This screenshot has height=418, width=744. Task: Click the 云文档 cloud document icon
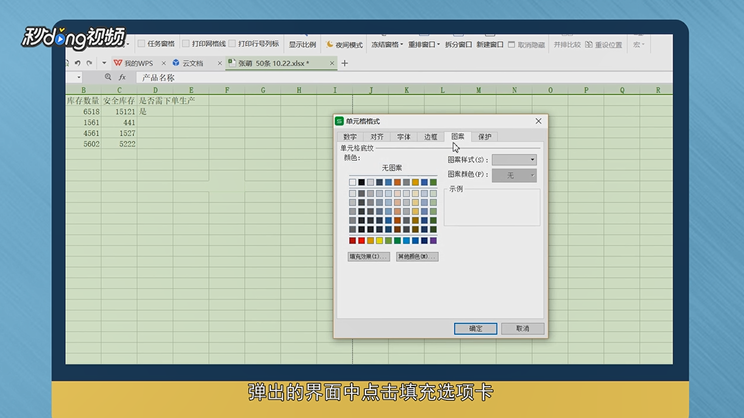(x=176, y=63)
